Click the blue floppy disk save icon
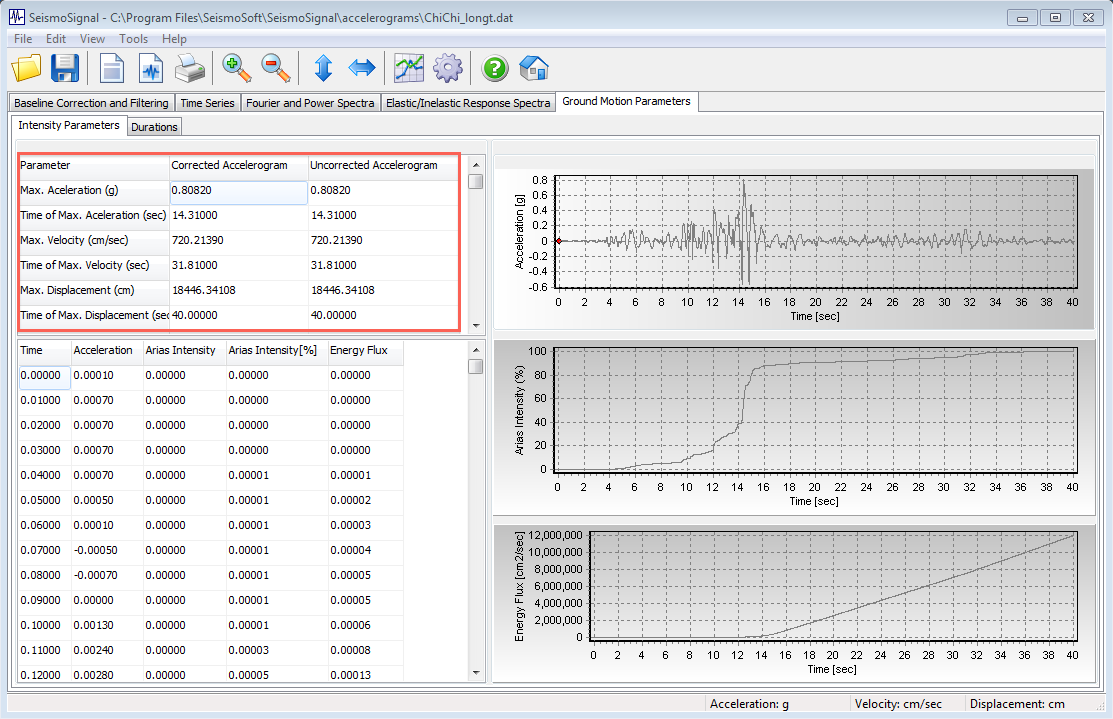Viewport: 1113px width, 719px height. pos(65,69)
